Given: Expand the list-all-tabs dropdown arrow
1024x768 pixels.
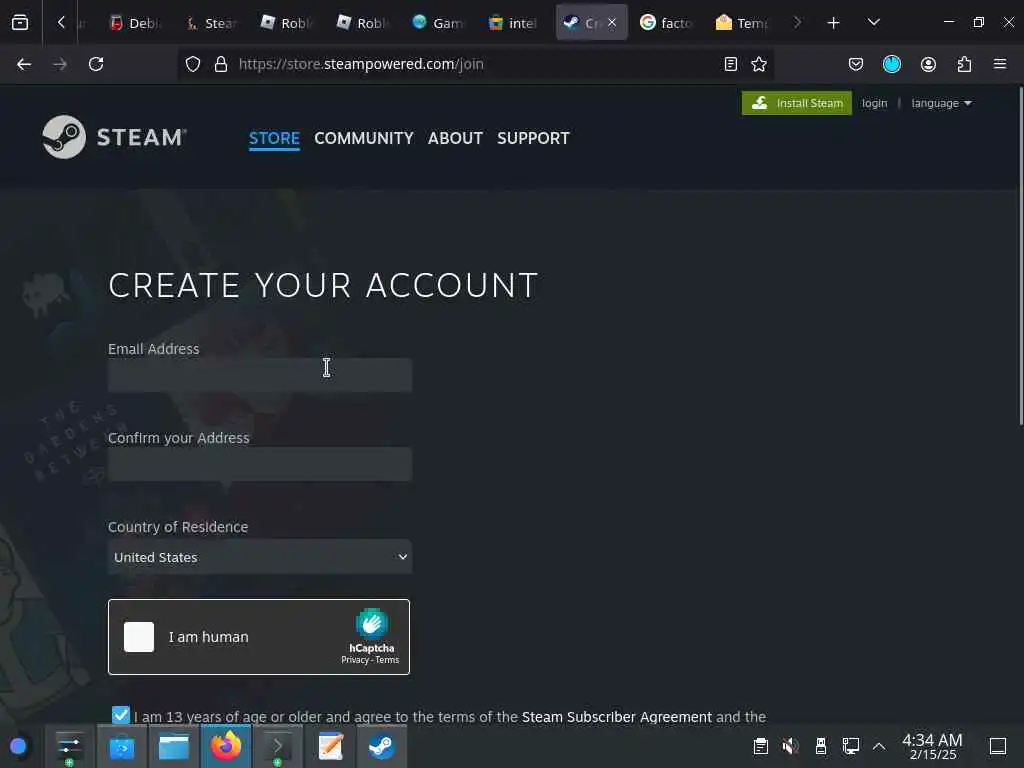Looking at the screenshot, I should click(874, 23).
